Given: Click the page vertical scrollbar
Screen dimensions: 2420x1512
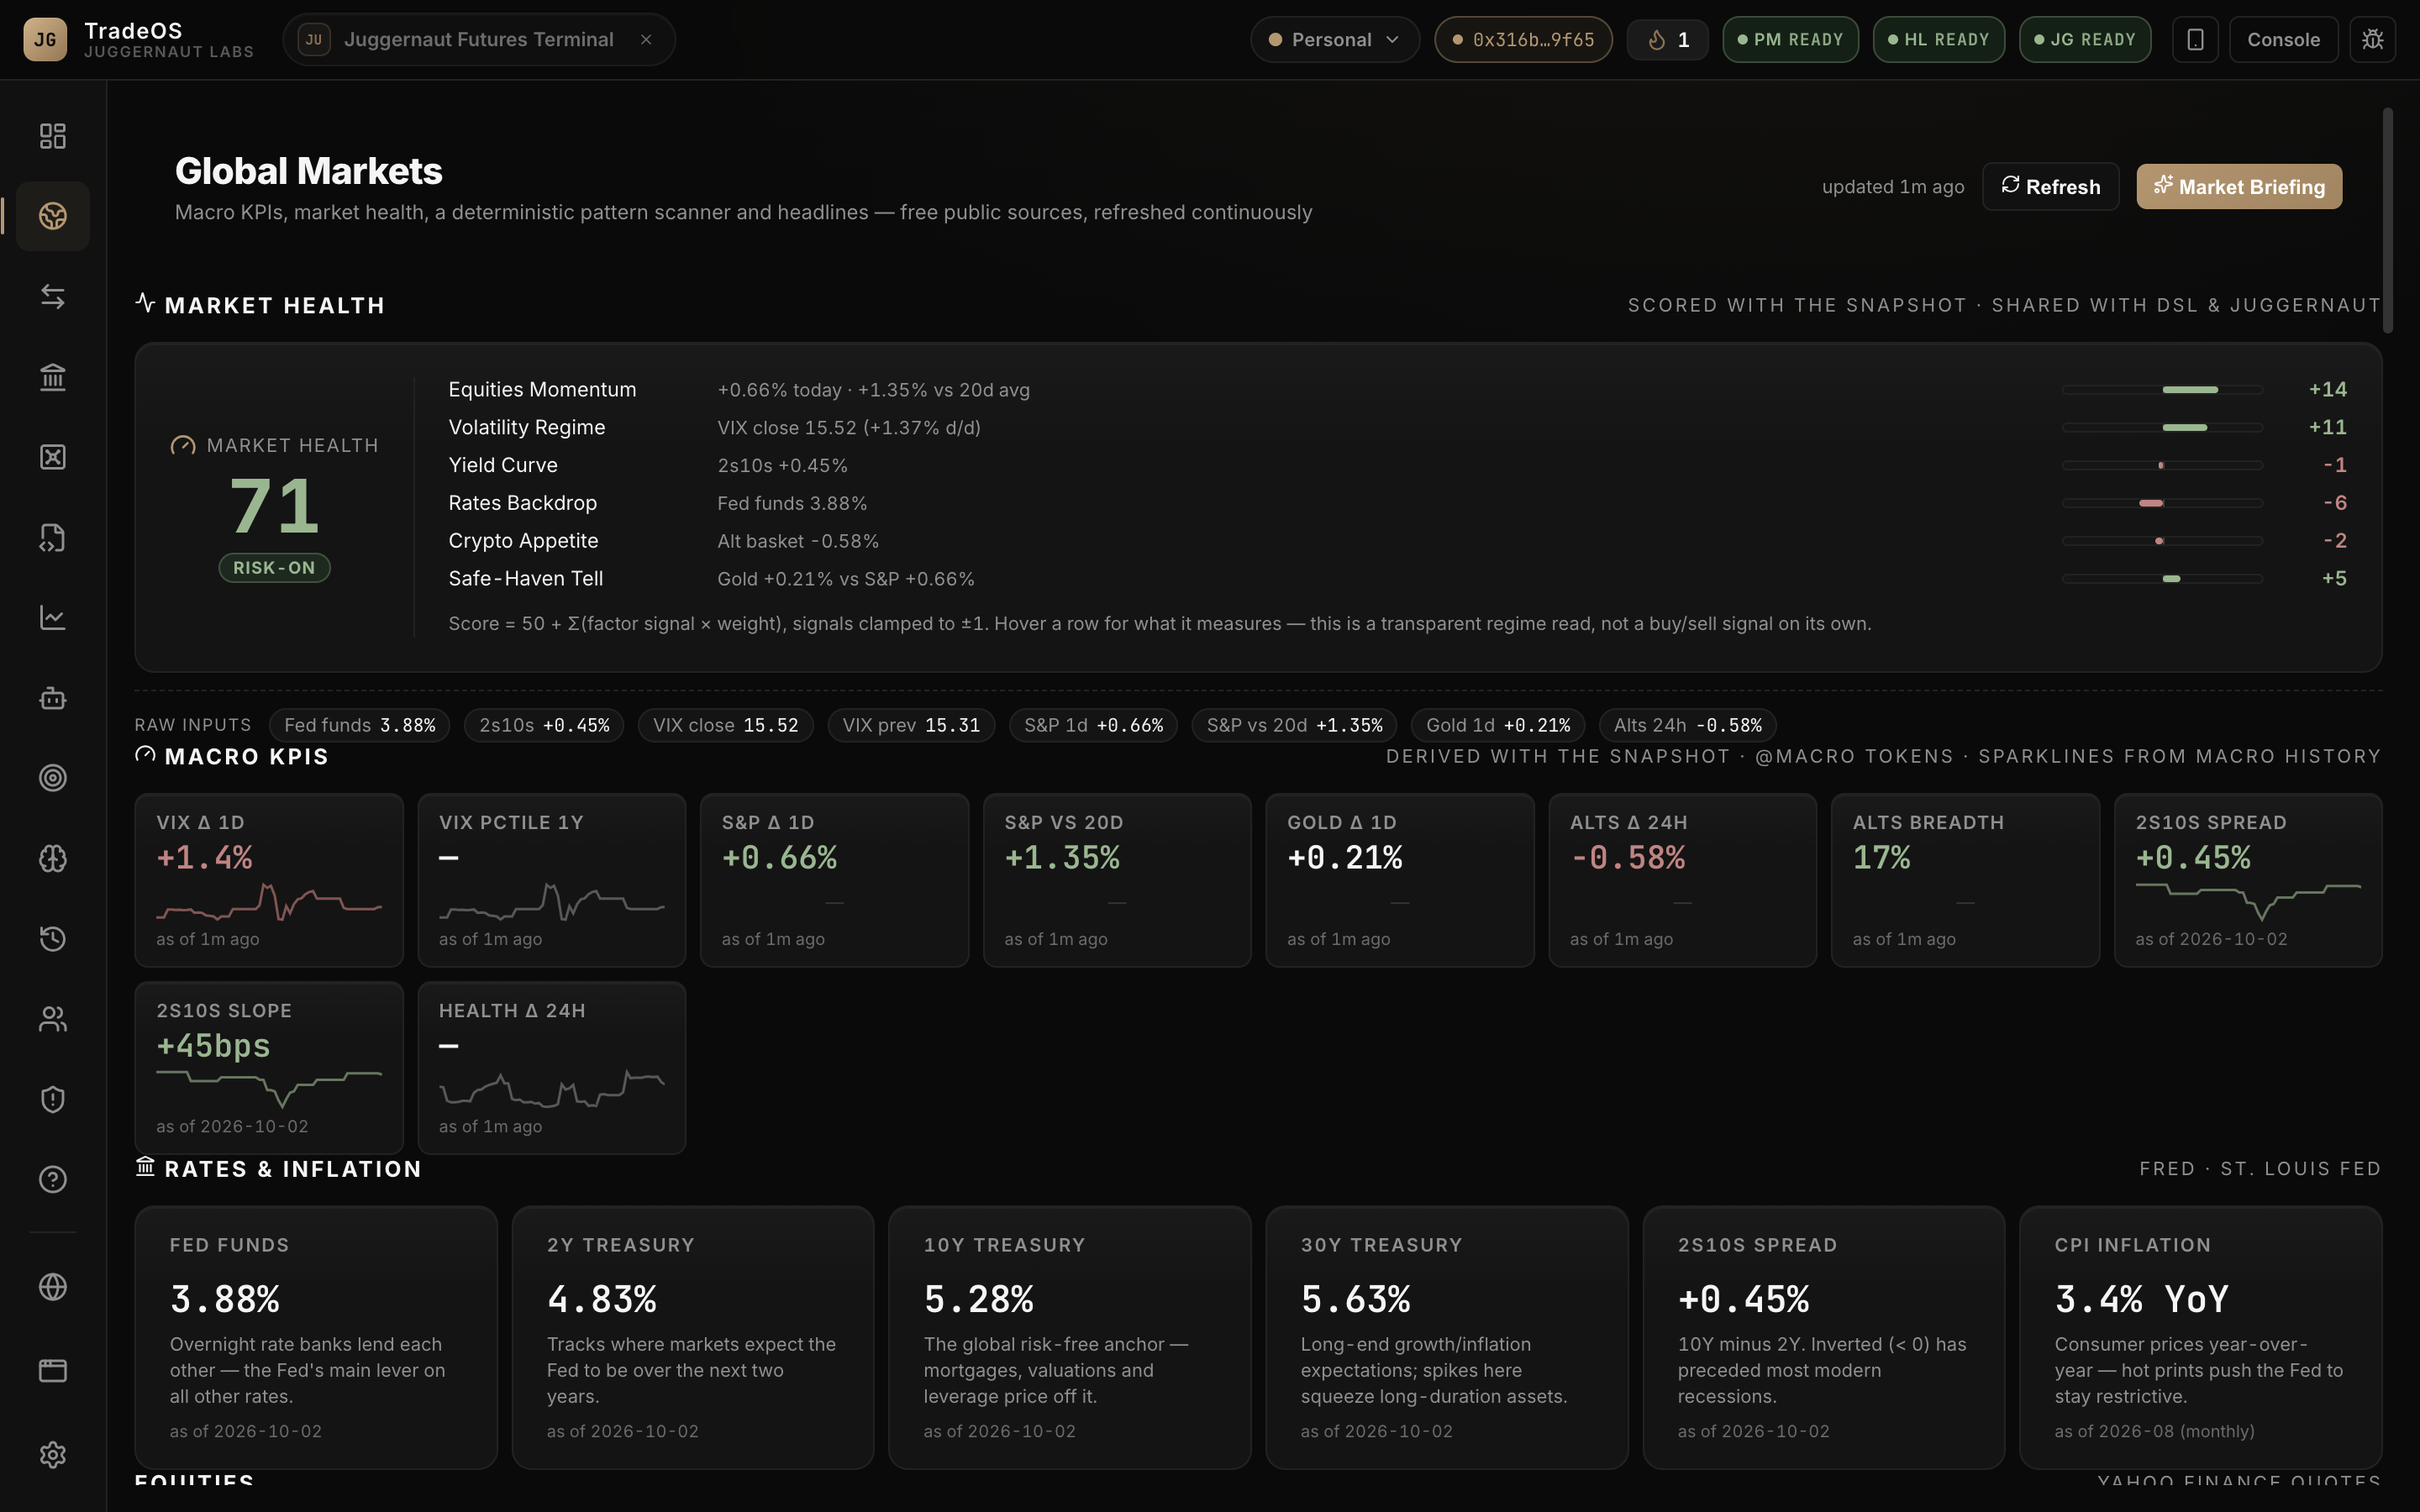Looking at the screenshot, I should 2388,220.
